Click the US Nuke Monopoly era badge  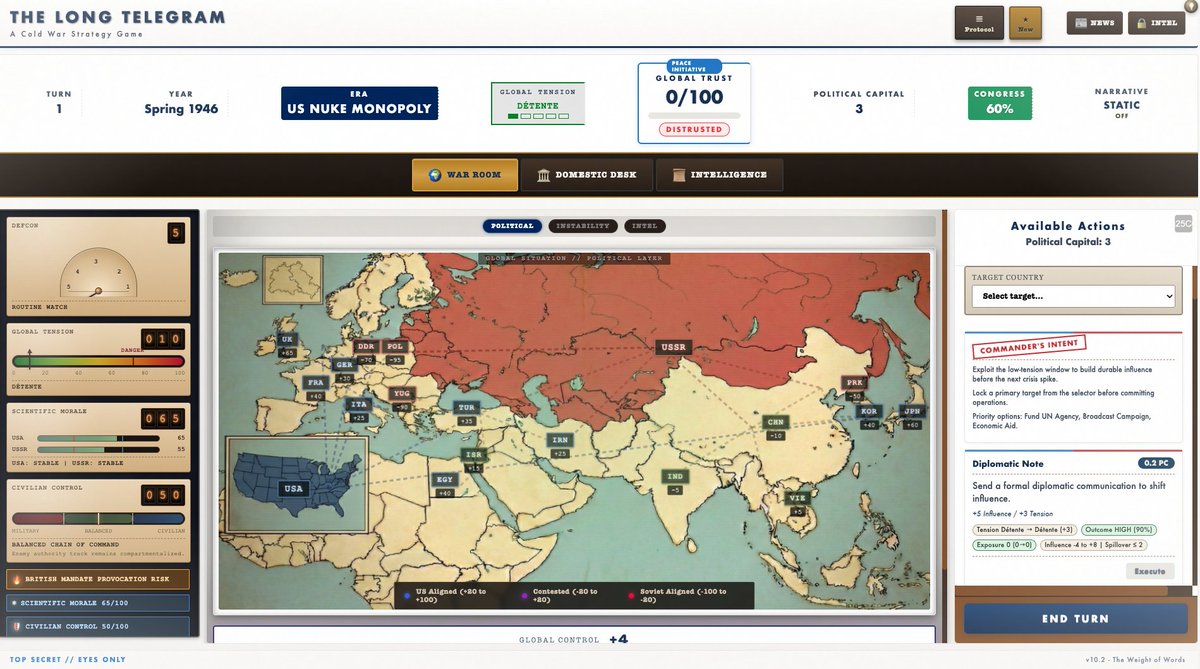coord(359,103)
